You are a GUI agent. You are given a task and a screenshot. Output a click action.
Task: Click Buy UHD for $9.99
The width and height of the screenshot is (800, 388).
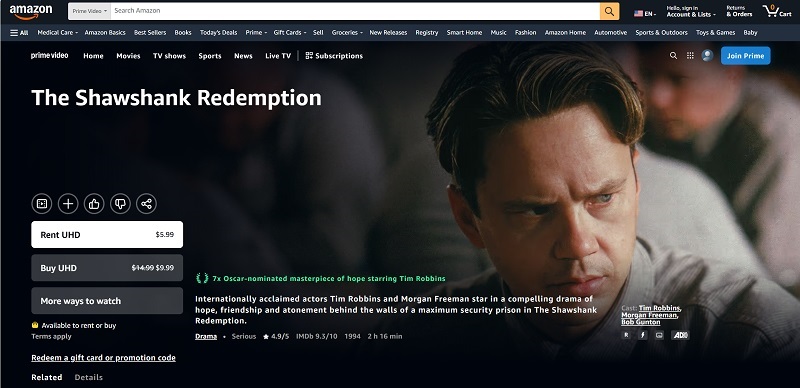coord(107,268)
